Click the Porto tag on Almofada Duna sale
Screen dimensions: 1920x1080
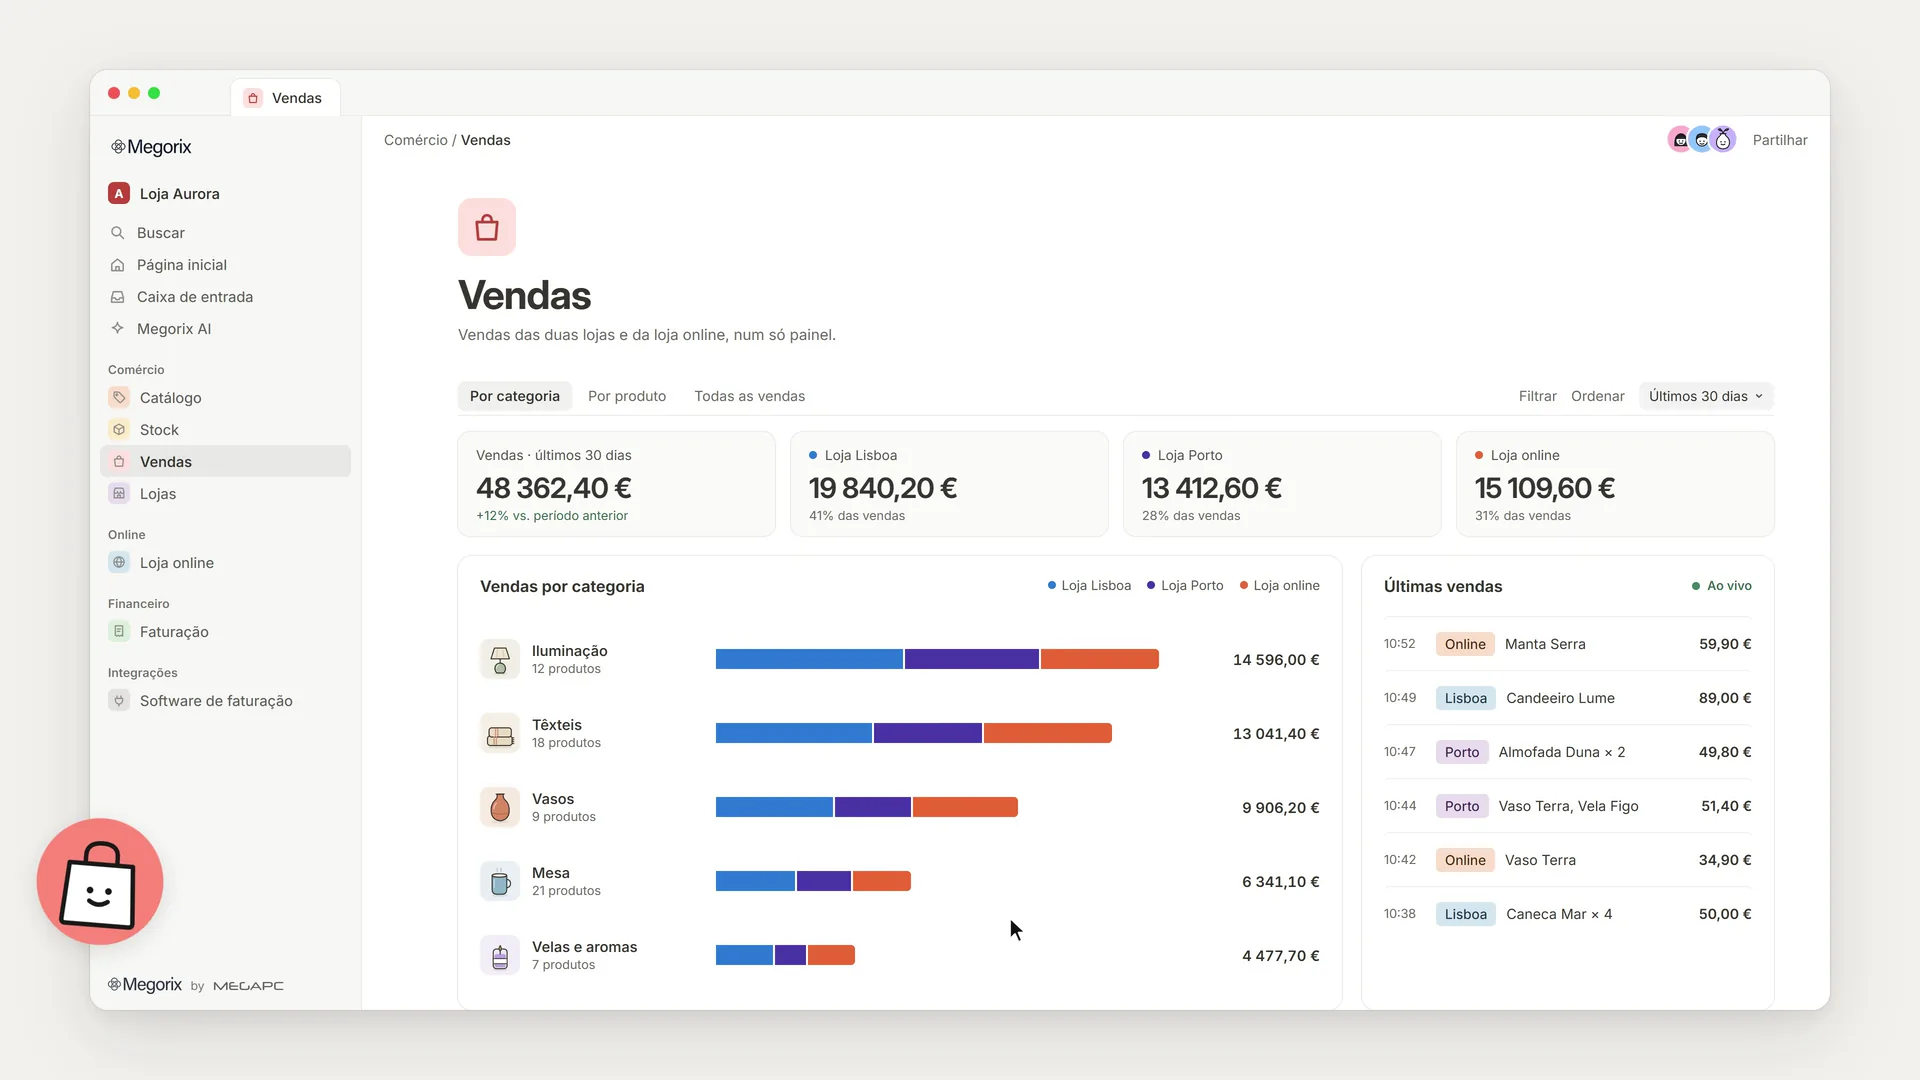coord(1462,752)
